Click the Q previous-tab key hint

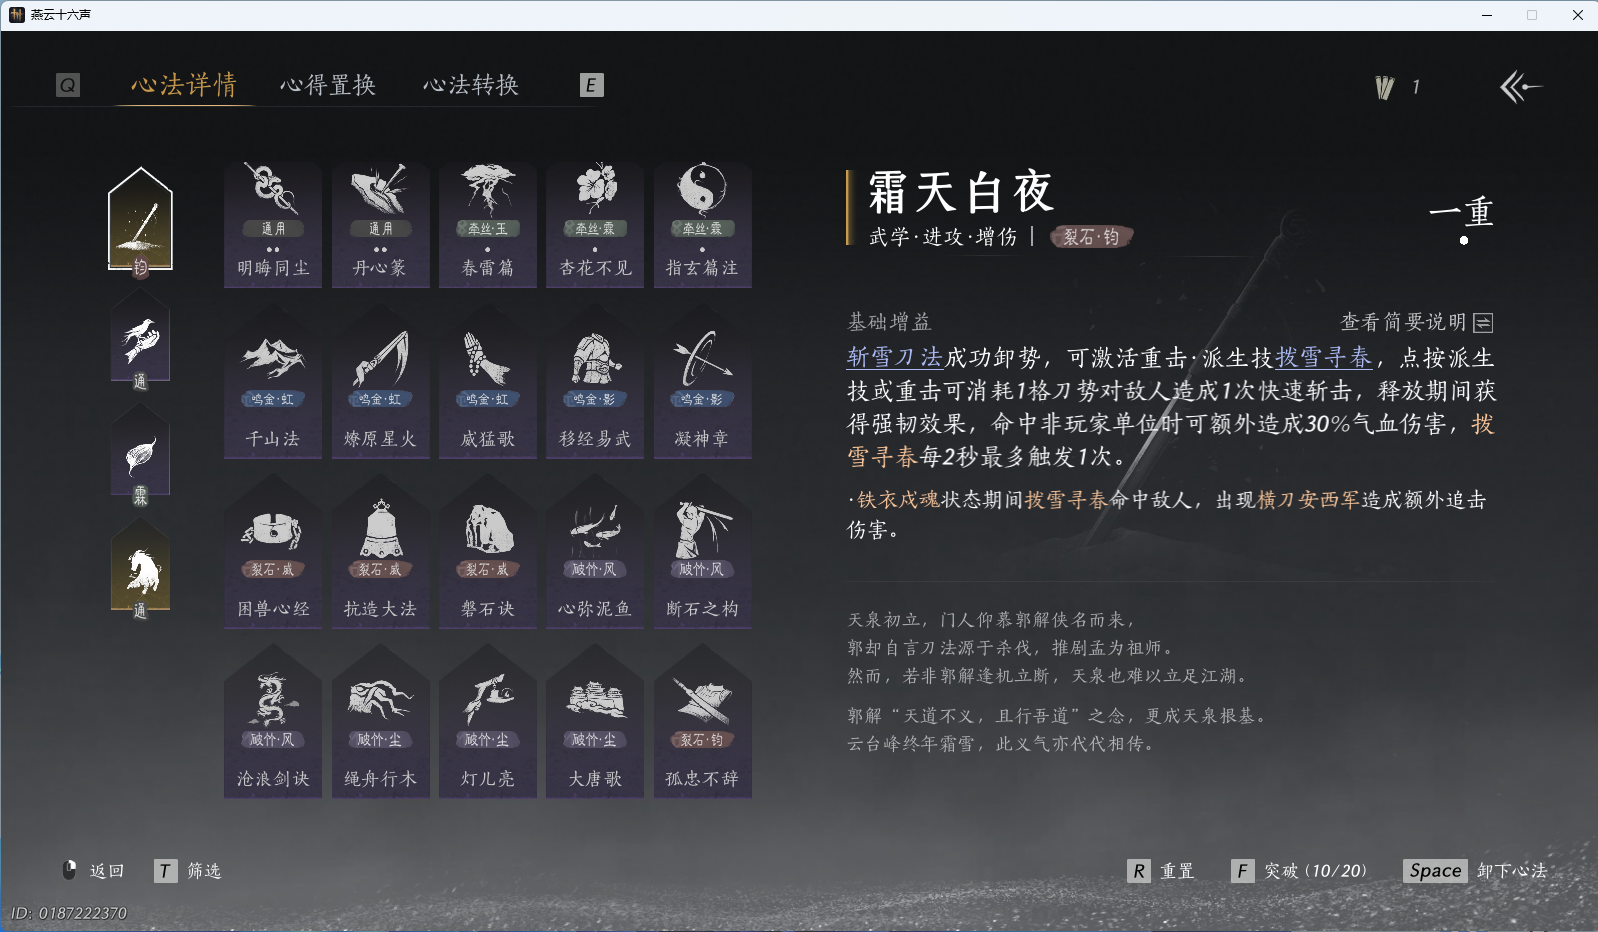point(68,85)
